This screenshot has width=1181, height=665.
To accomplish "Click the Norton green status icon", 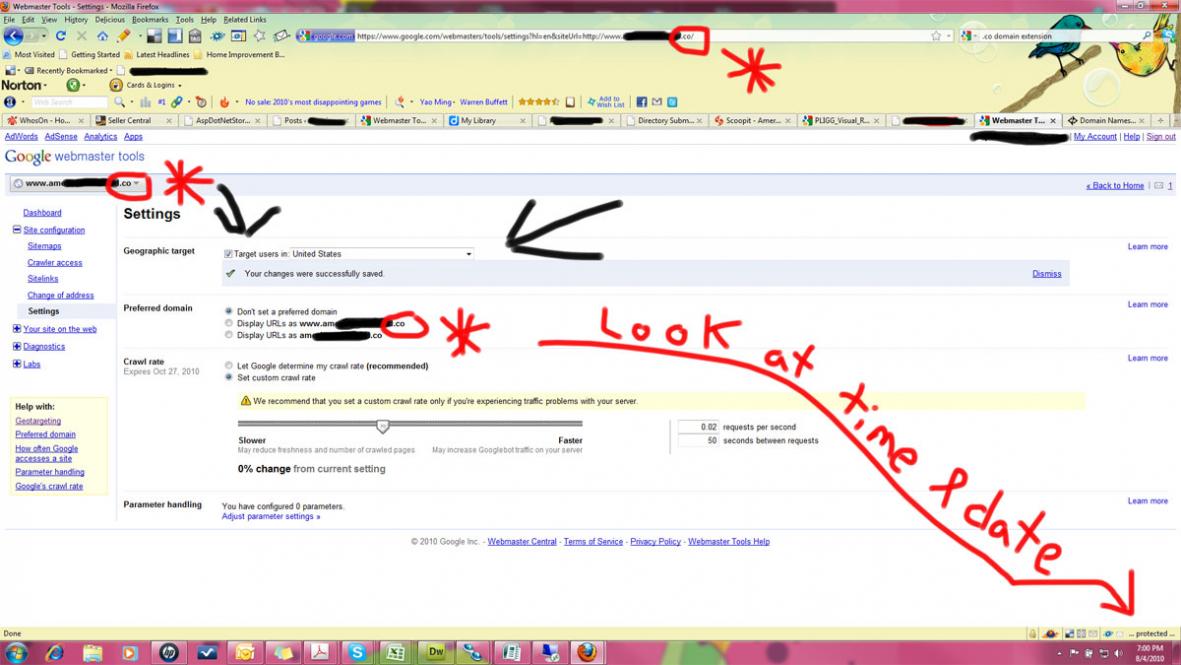I will [x=73, y=85].
